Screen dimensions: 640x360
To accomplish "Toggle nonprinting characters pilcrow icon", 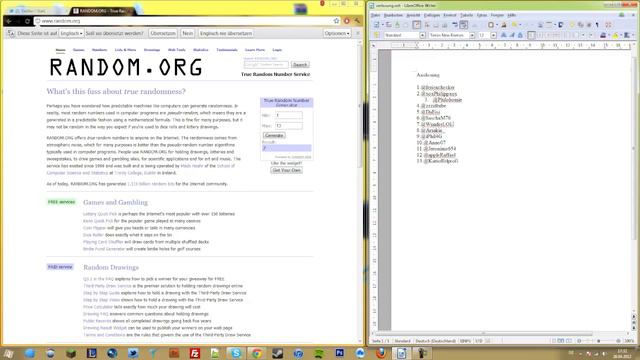I will (597, 25).
